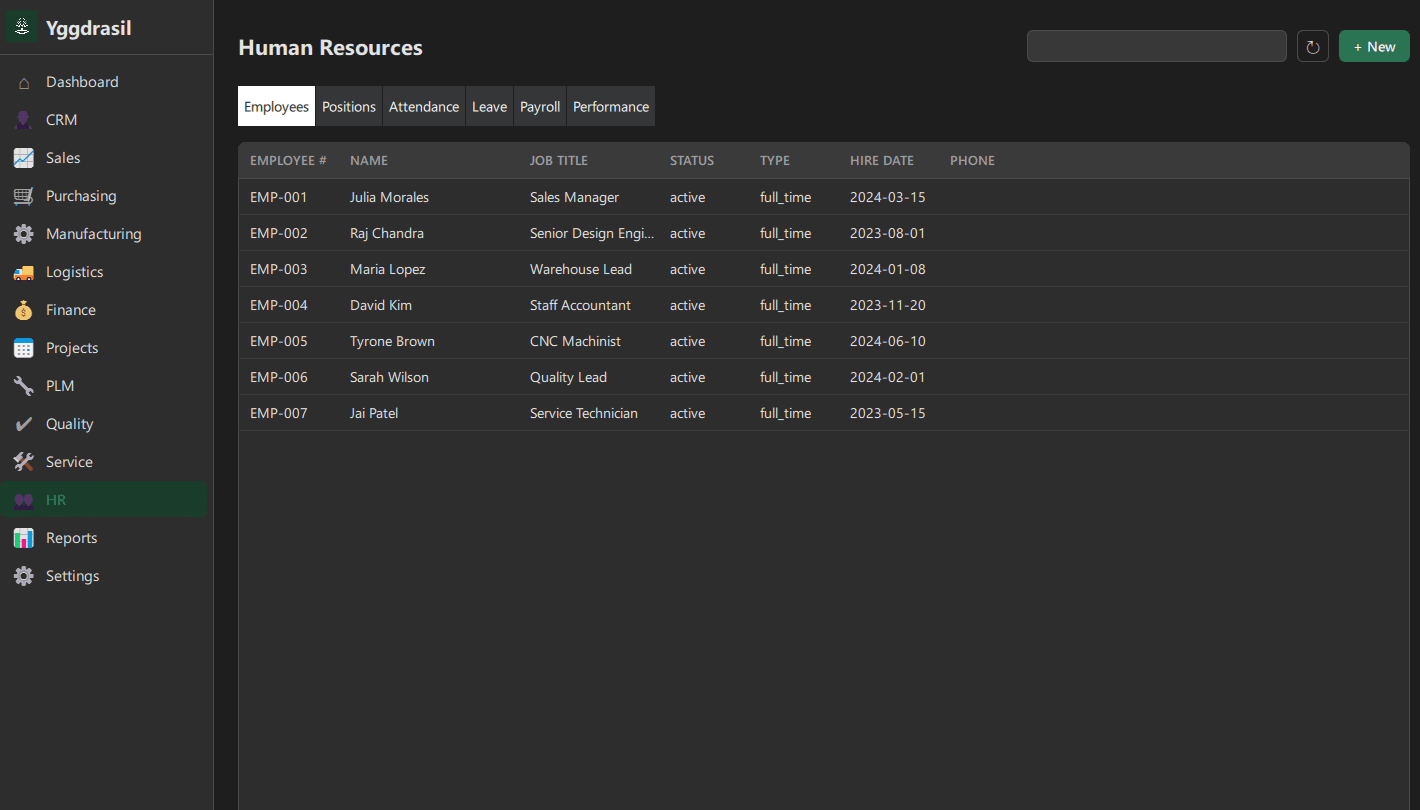The height and width of the screenshot is (810, 1420).
Task: Switch to the Performance tab
Action: (x=610, y=106)
